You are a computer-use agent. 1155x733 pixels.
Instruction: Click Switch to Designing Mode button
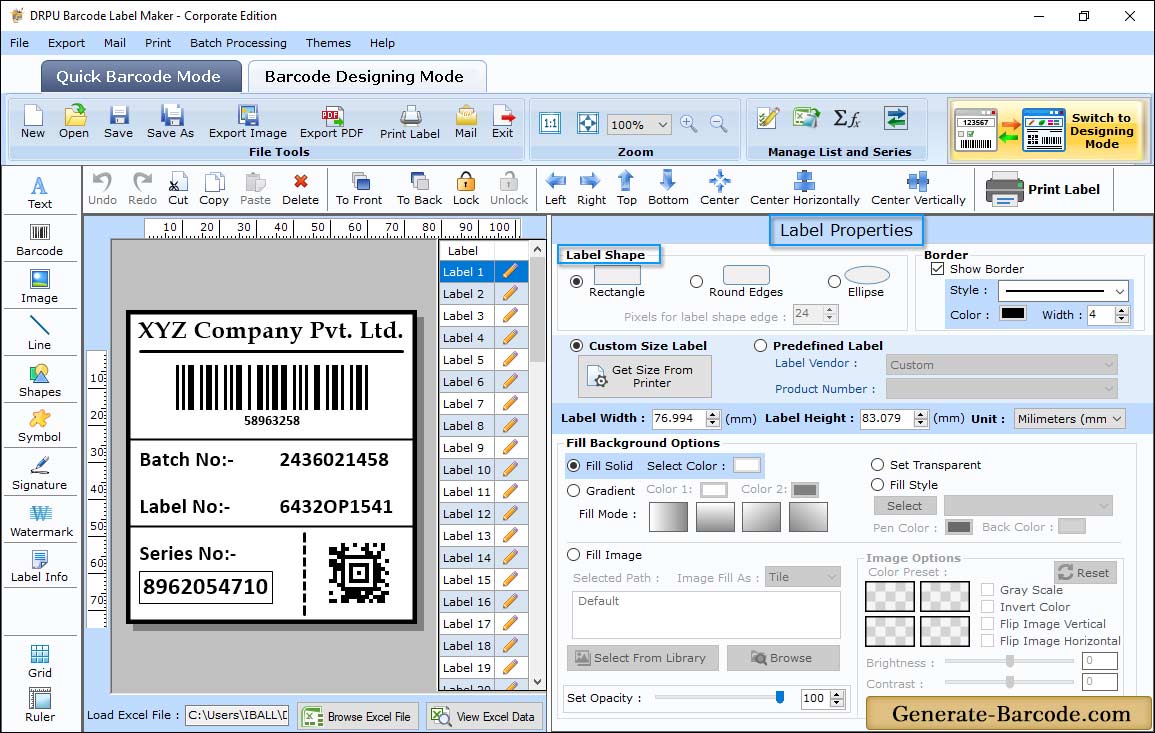point(1048,130)
